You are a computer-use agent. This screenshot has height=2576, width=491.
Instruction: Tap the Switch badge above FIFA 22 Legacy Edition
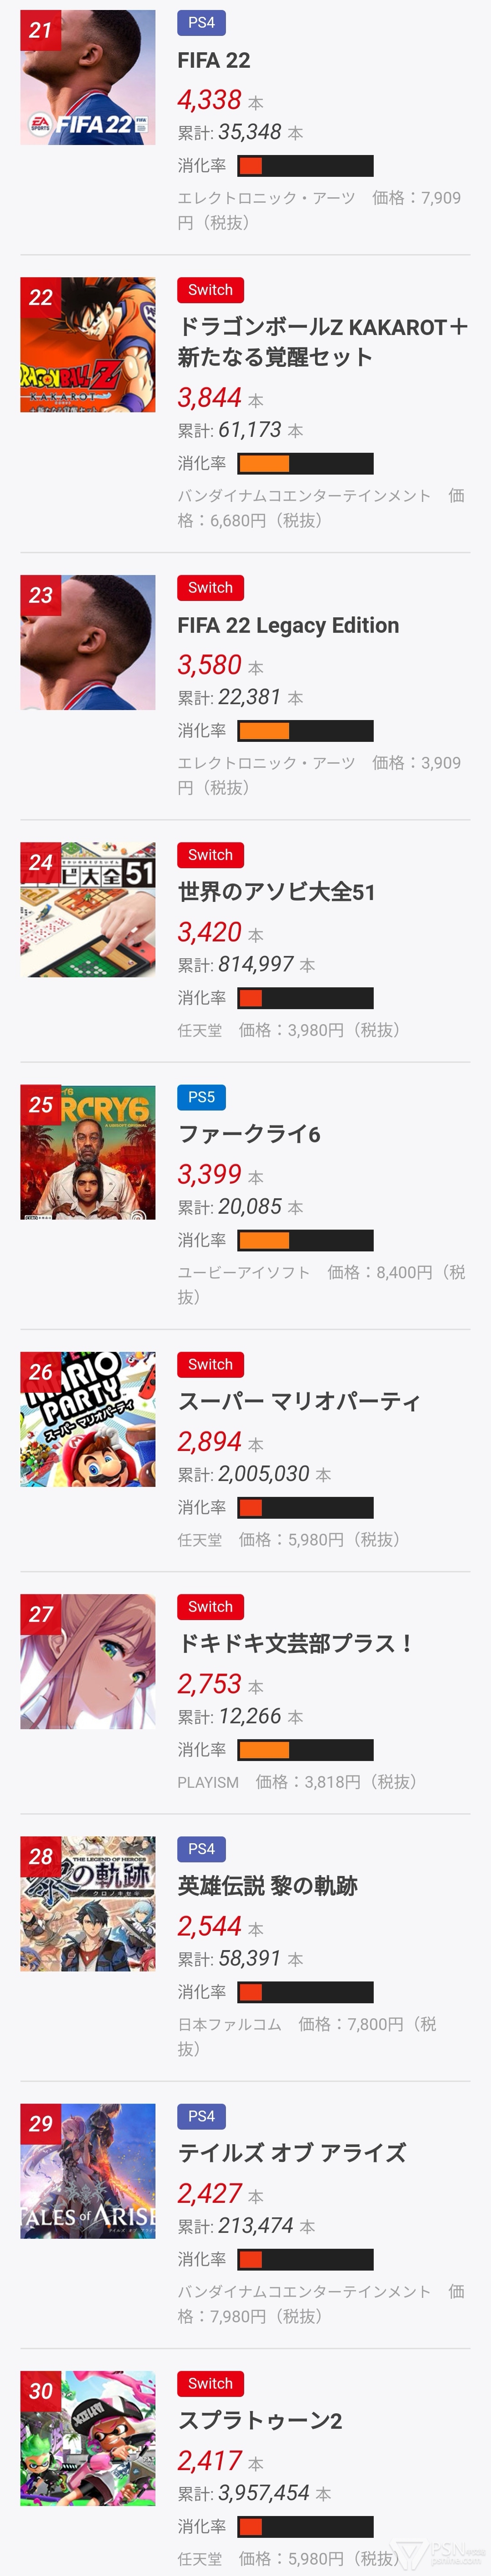[x=210, y=588]
